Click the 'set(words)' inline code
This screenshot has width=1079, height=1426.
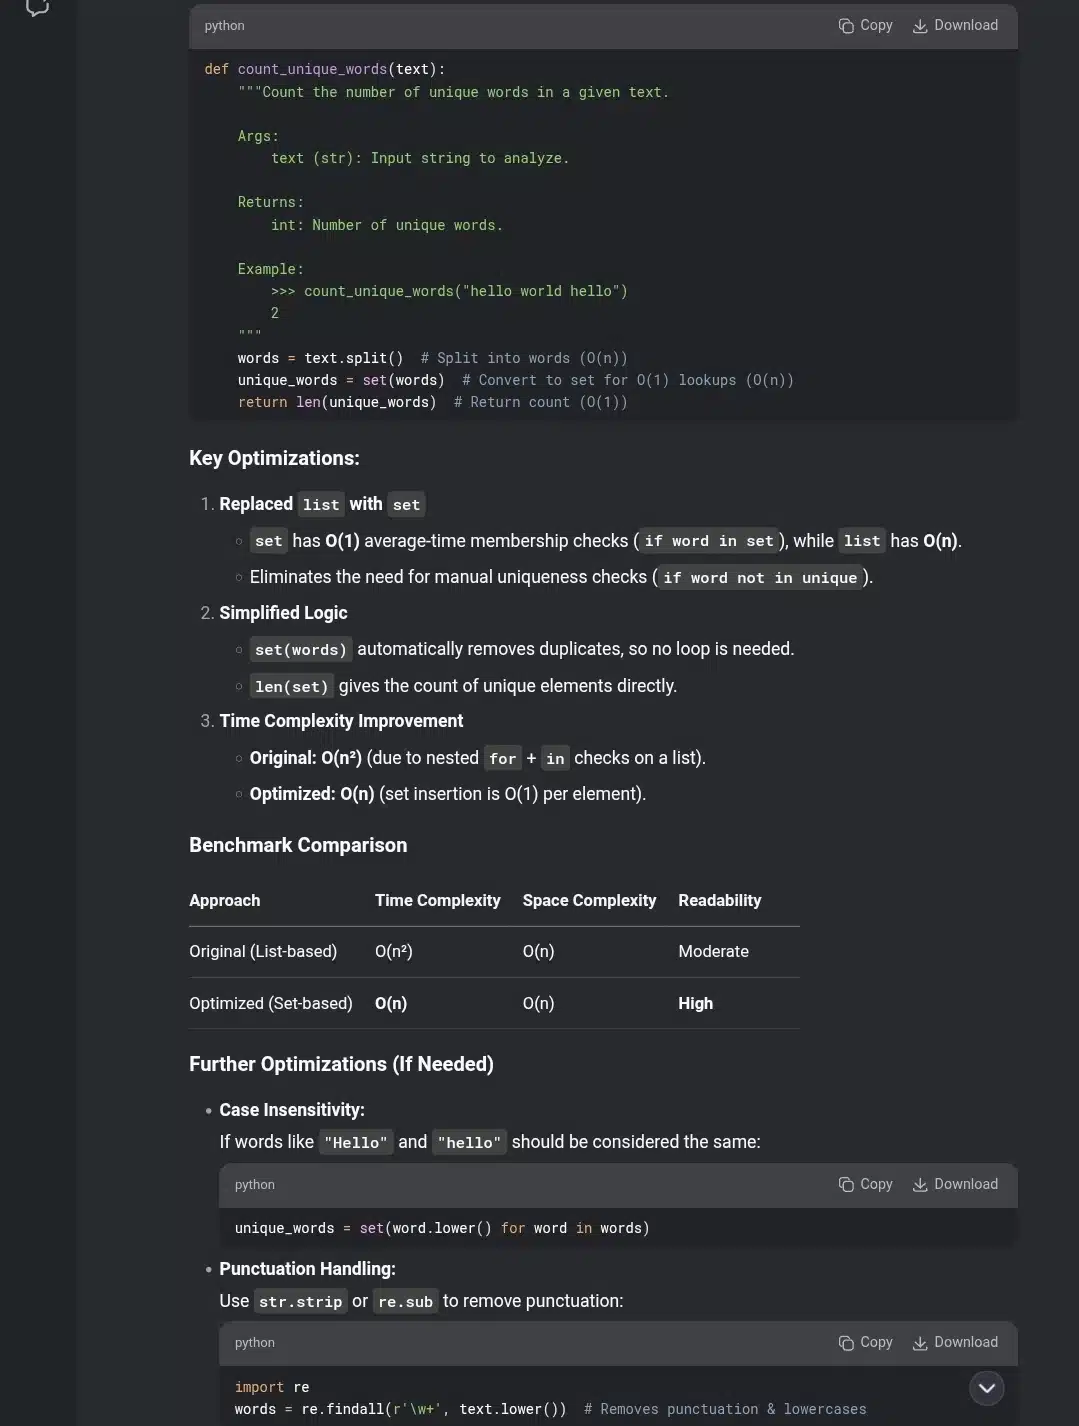tap(301, 650)
